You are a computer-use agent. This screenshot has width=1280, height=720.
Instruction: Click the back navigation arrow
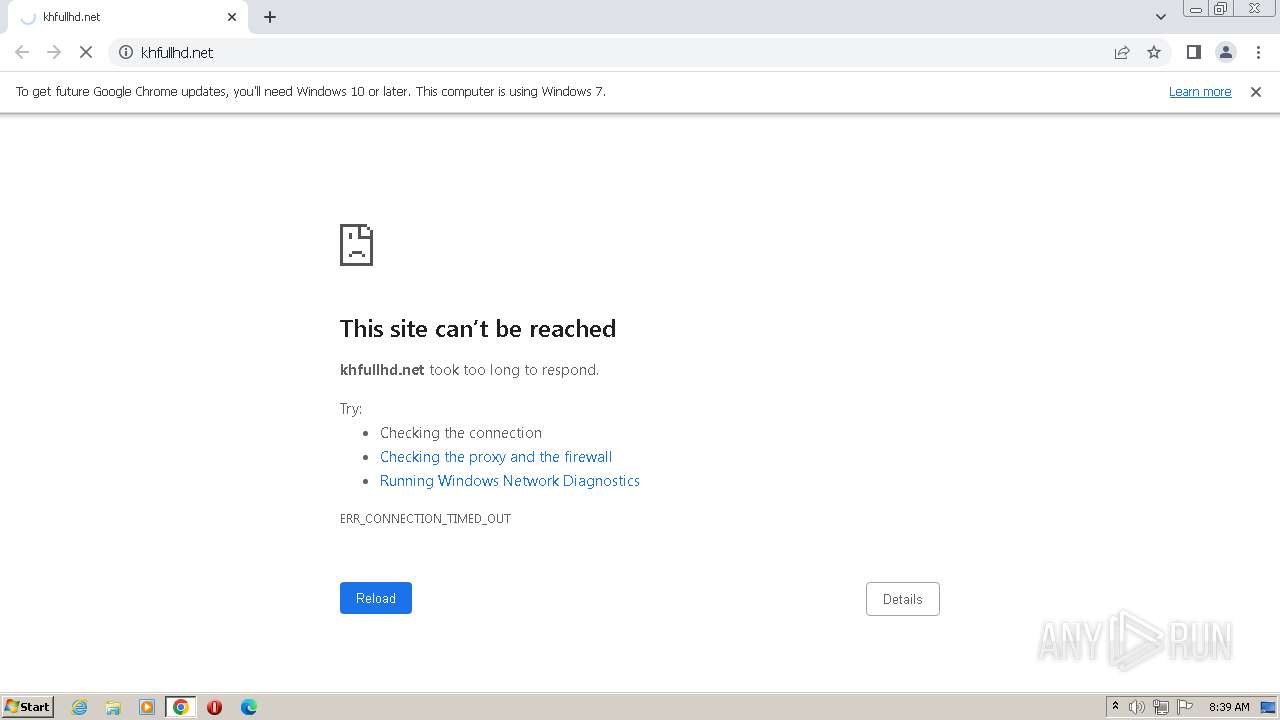(22, 52)
